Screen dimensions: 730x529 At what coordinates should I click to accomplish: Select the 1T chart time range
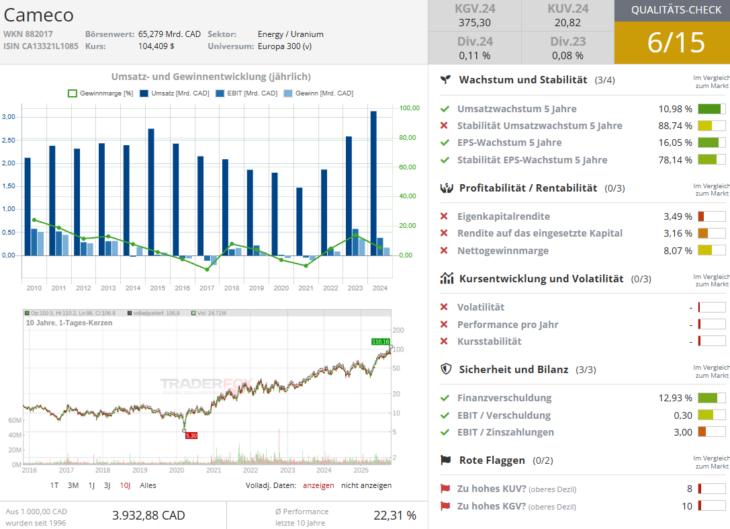click(x=54, y=484)
